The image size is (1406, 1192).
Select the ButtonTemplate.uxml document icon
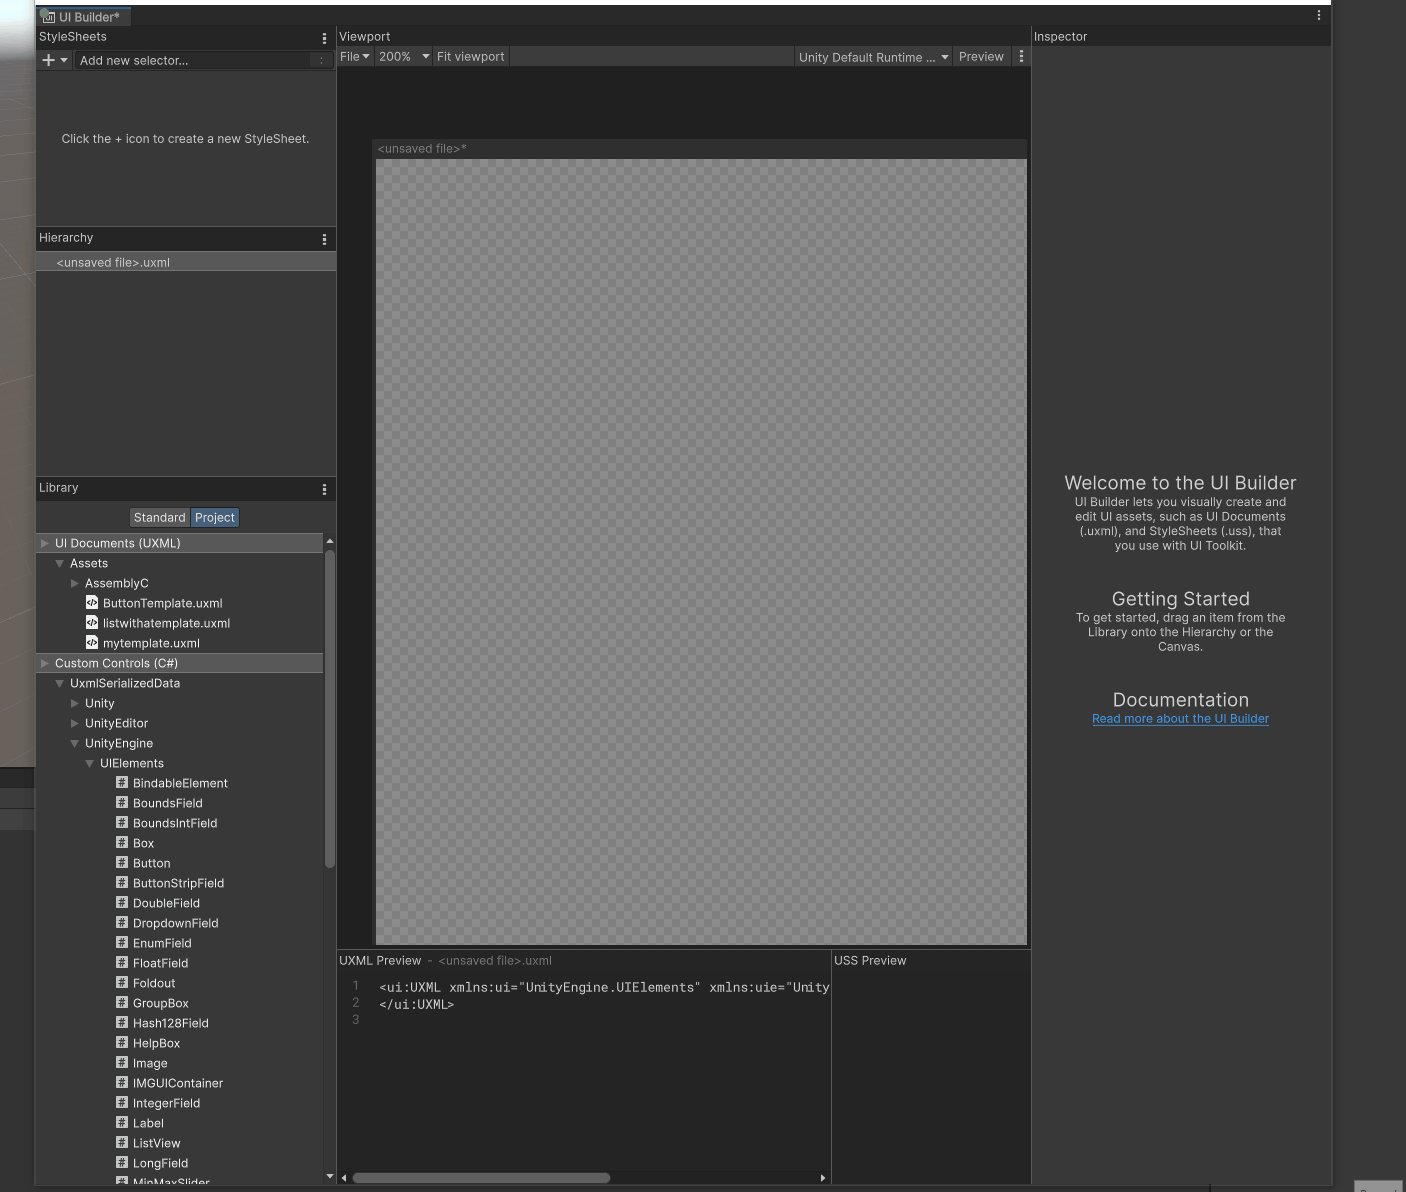(92, 603)
